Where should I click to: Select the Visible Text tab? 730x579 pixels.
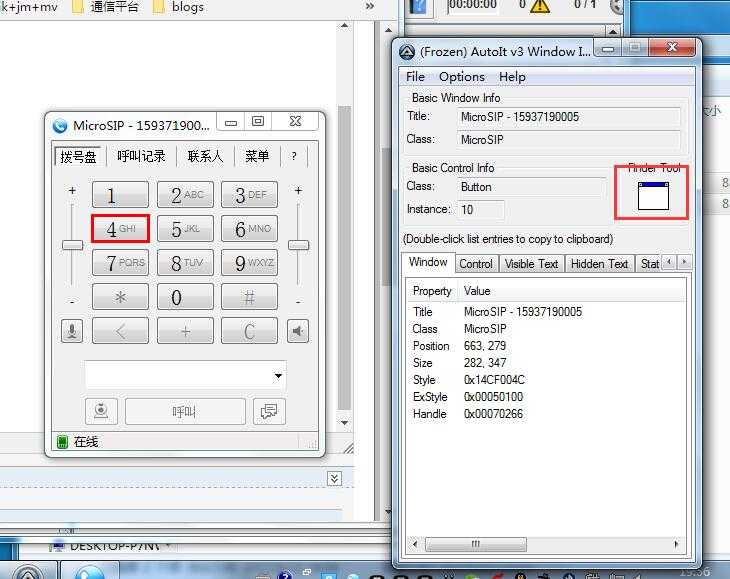pos(531,264)
